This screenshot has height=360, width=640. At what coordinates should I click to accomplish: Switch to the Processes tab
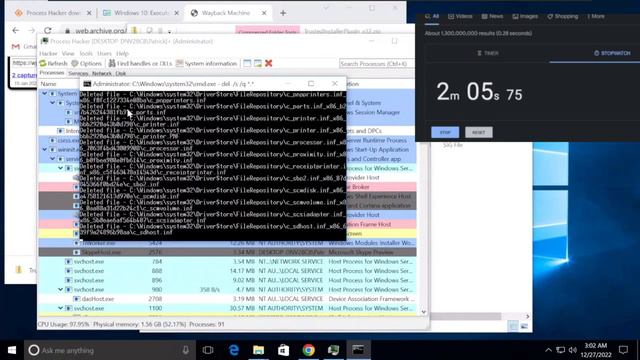pyautogui.click(x=52, y=73)
